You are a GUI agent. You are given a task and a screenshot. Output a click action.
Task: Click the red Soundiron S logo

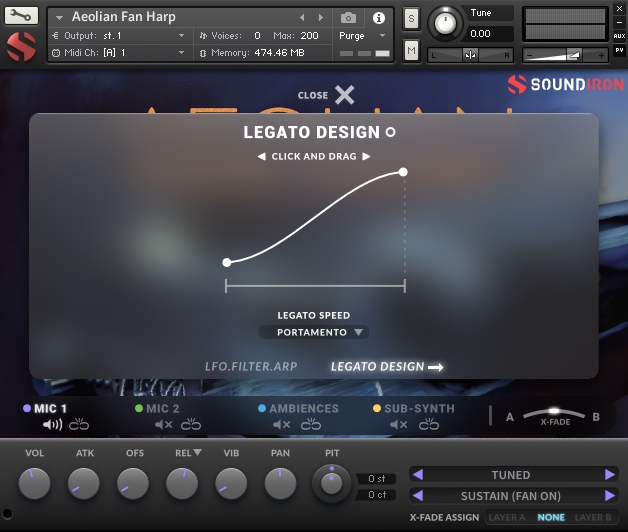pos(21,47)
